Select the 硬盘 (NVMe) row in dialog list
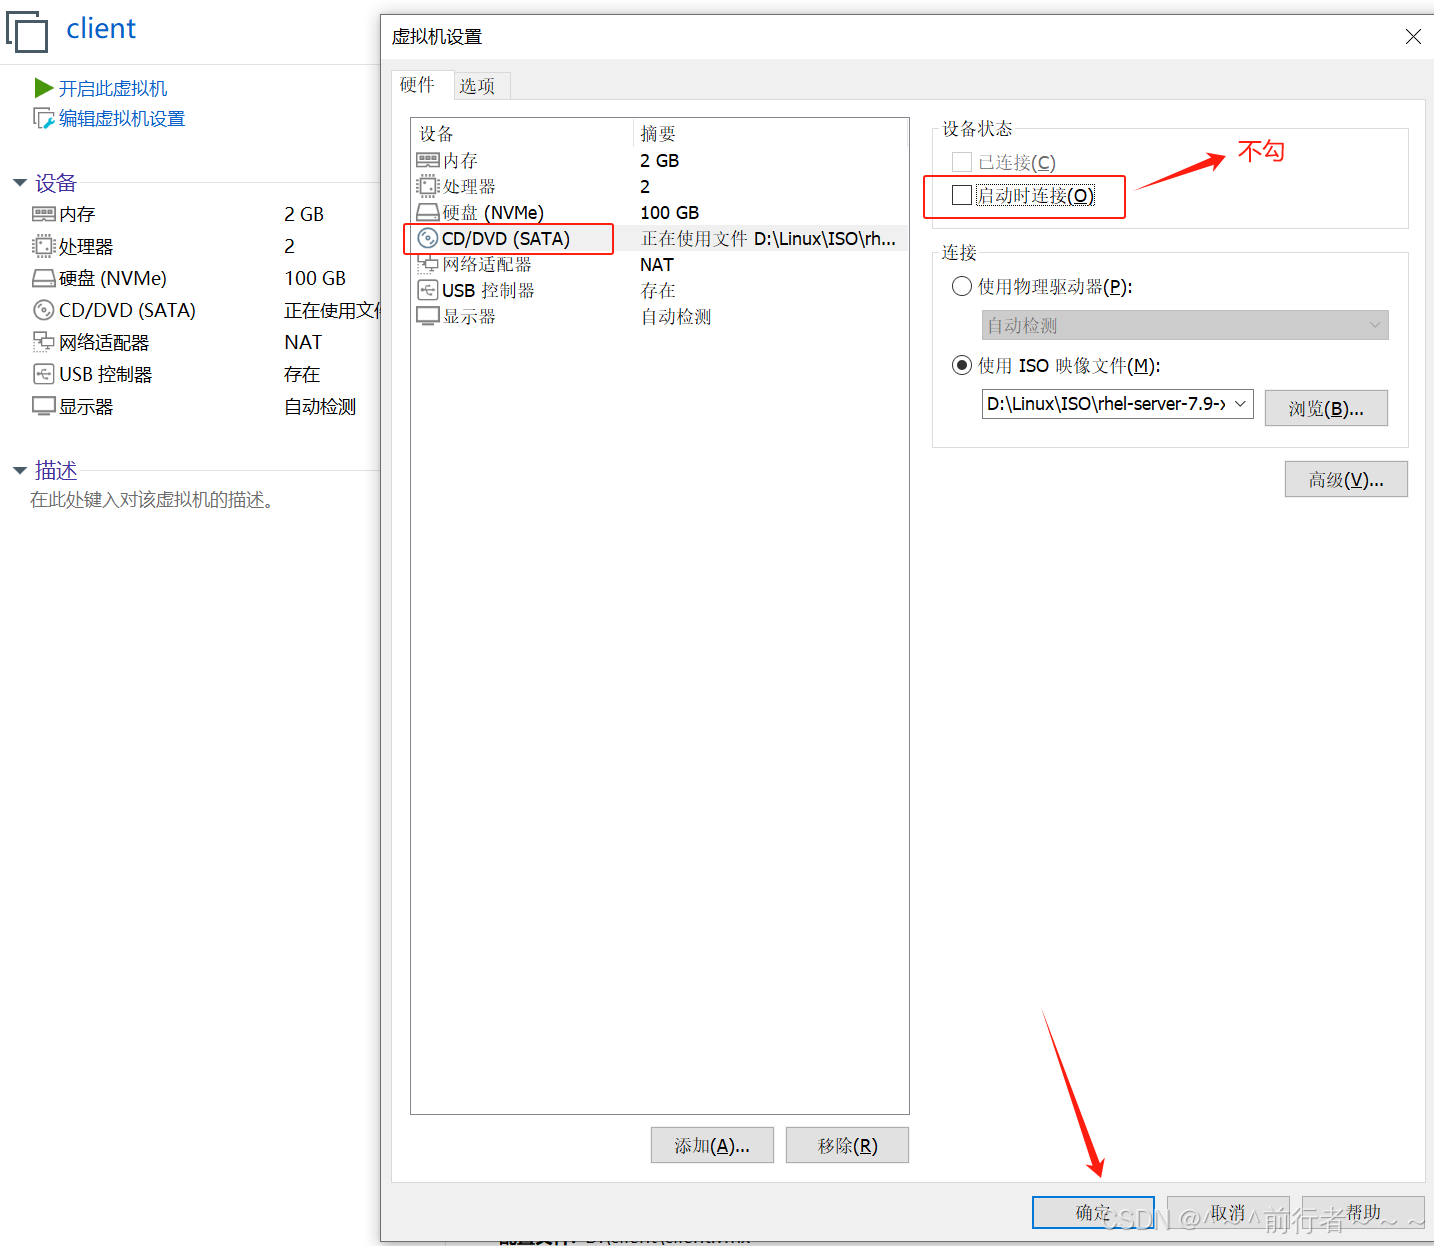The height and width of the screenshot is (1246, 1434). point(660,212)
